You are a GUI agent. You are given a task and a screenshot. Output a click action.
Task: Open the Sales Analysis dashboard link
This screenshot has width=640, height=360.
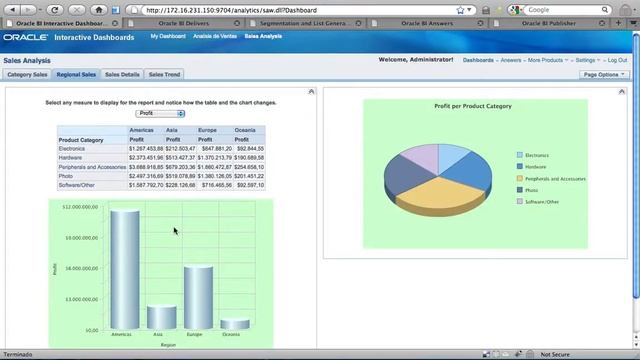[x=263, y=36]
